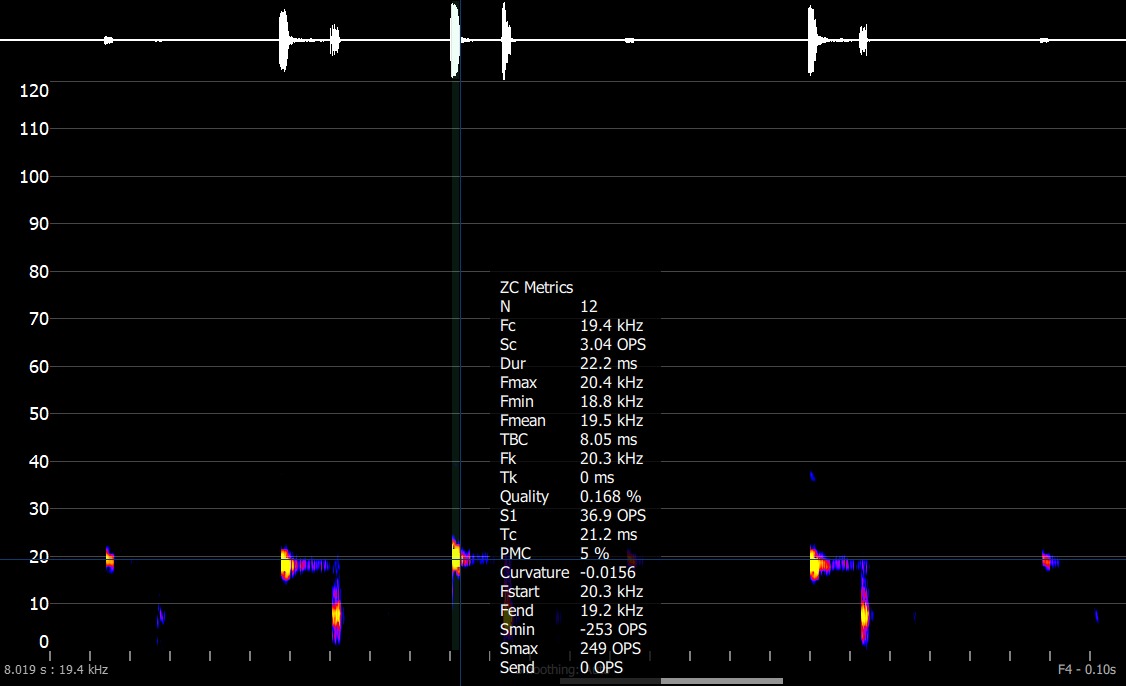Click the last 20 kHz pulse at far right

tap(1047, 561)
